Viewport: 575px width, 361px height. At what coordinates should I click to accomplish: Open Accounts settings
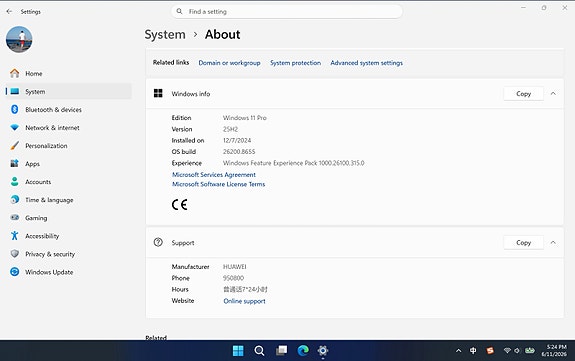(69, 182)
